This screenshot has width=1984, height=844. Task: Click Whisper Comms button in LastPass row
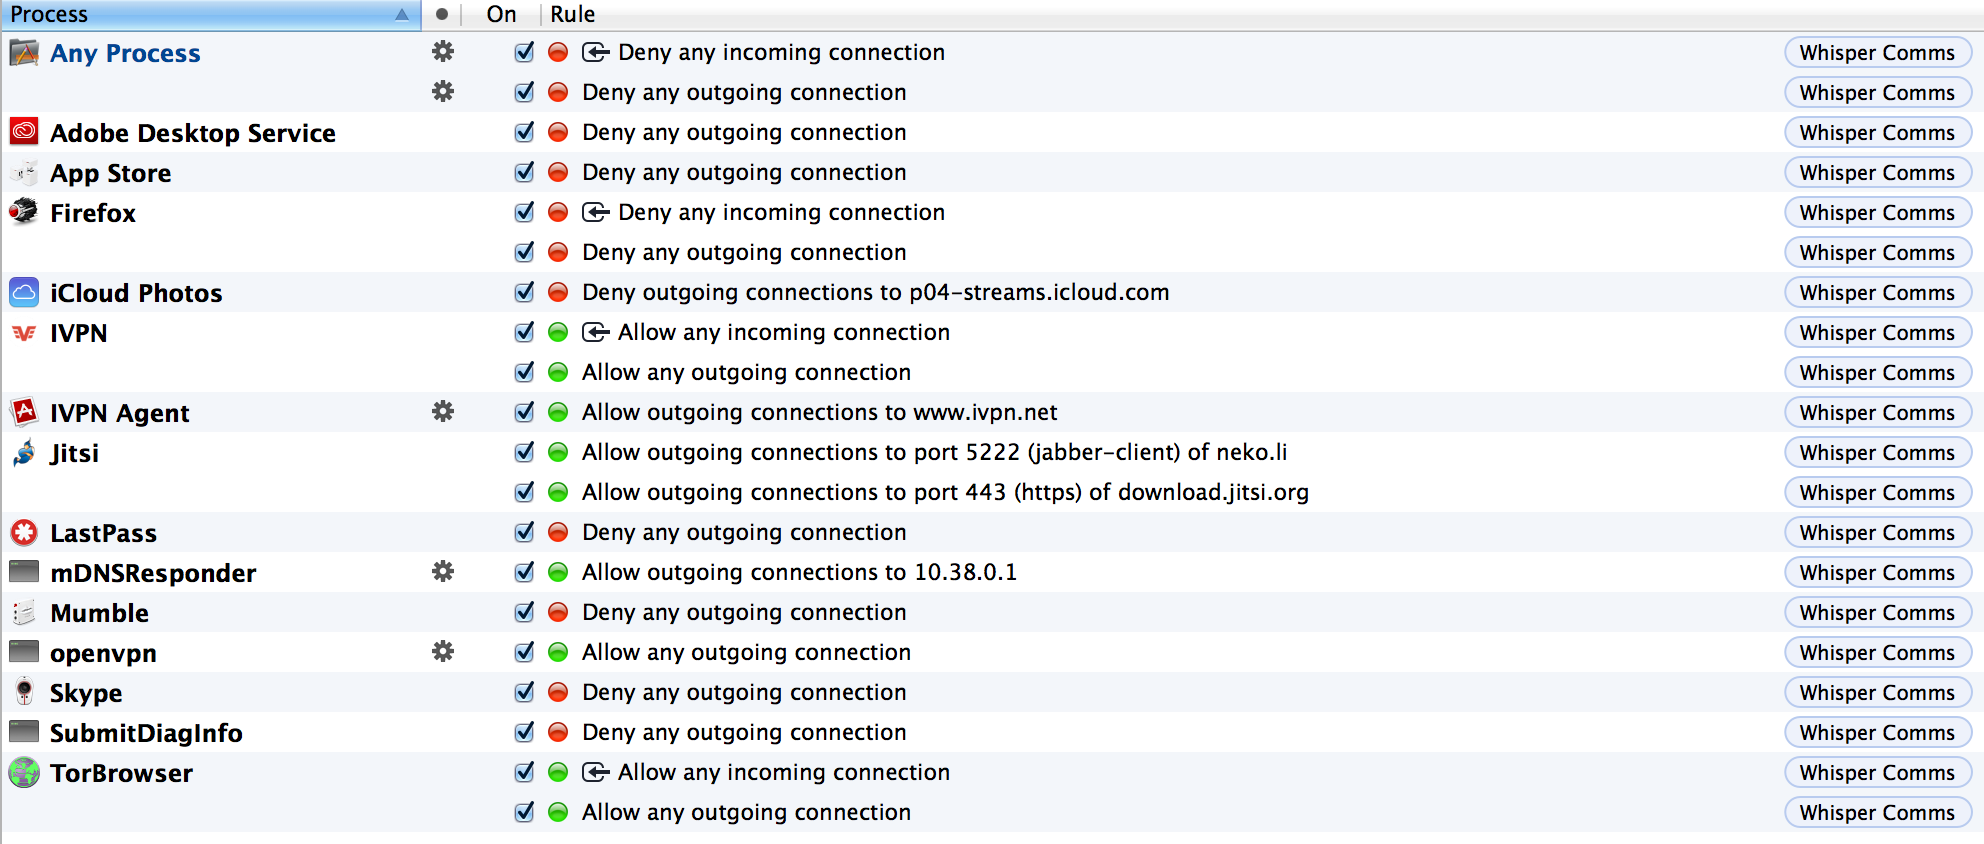(x=1877, y=532)
